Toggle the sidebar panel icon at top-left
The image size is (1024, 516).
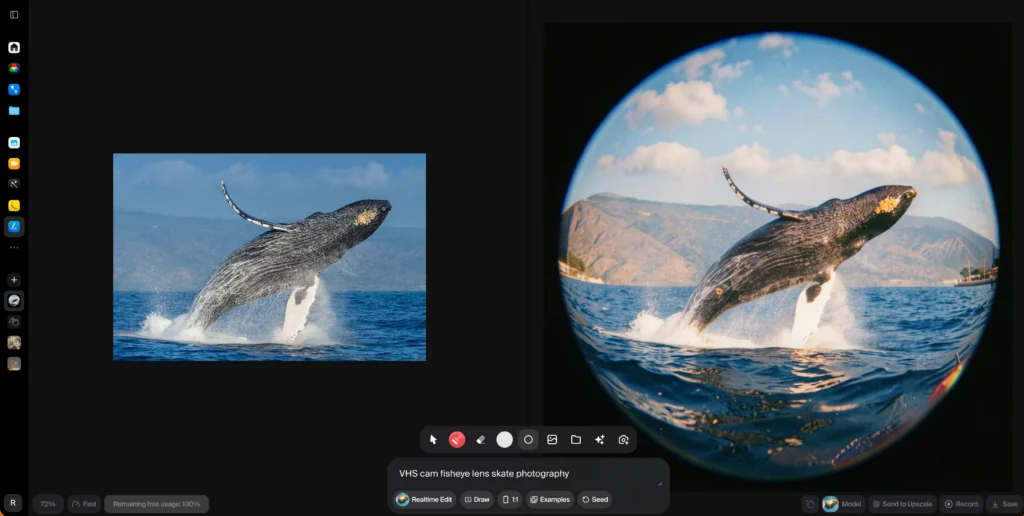coord(14,14)
